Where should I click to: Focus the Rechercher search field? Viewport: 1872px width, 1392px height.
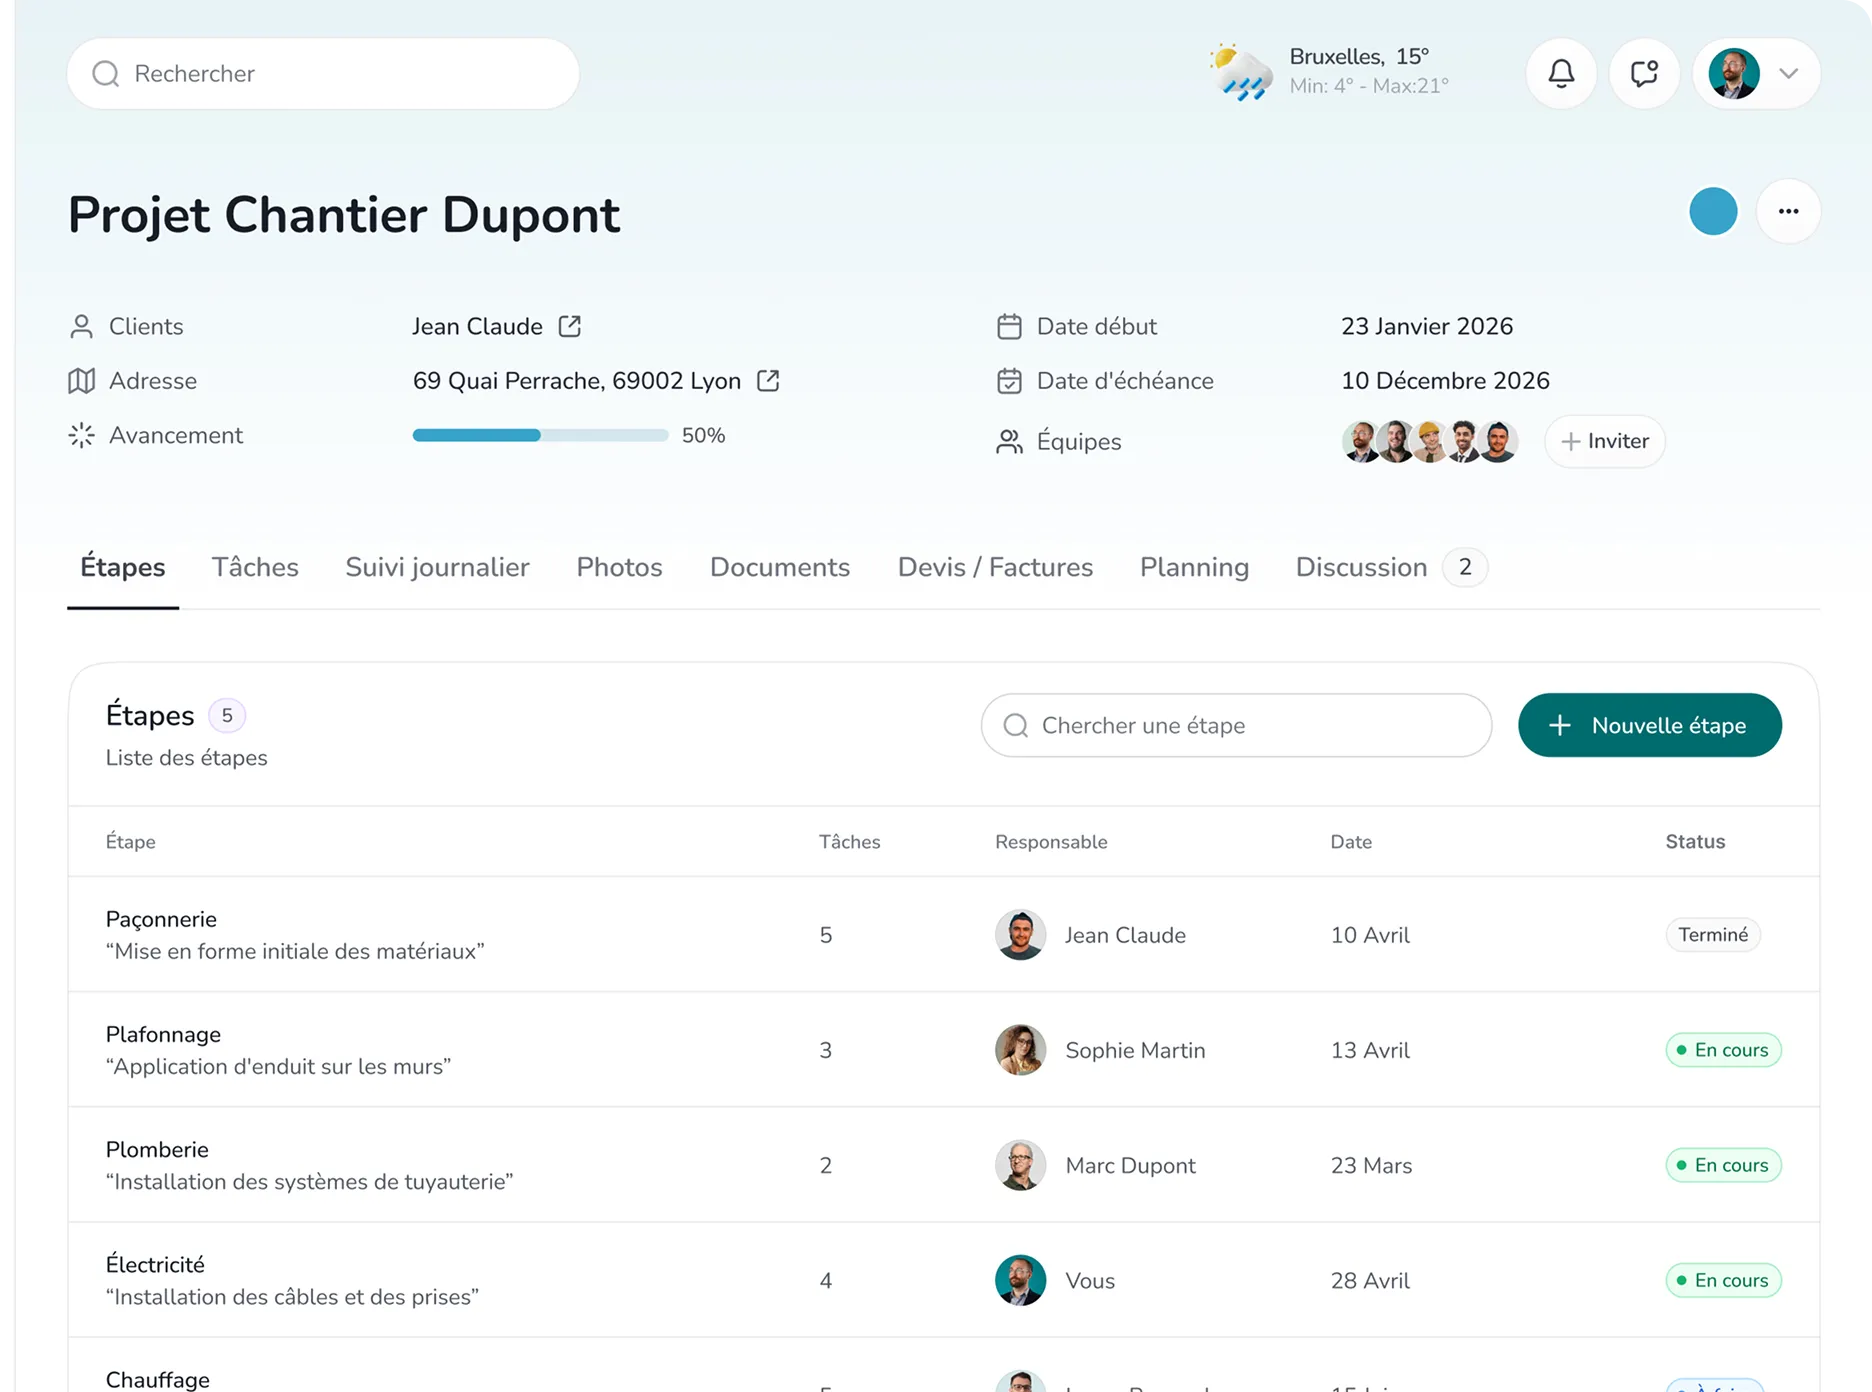323,74
